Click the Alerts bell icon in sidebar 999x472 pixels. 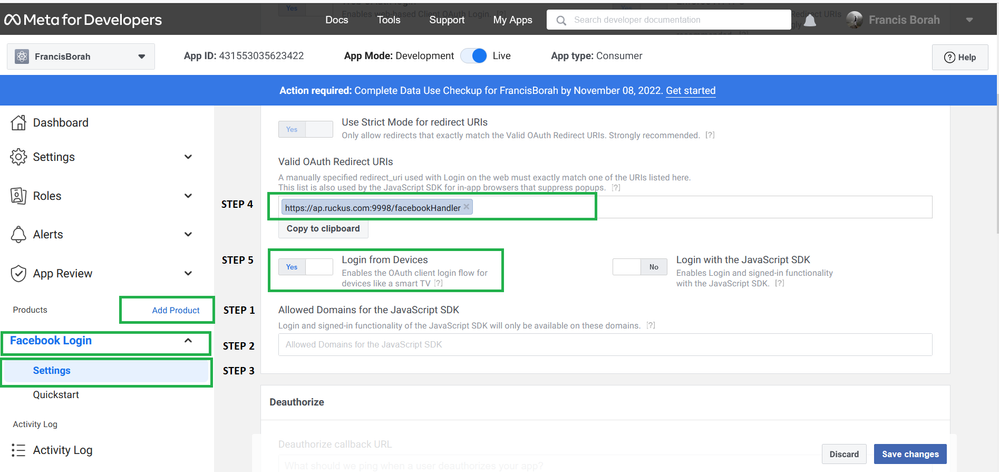pos(18,235)
